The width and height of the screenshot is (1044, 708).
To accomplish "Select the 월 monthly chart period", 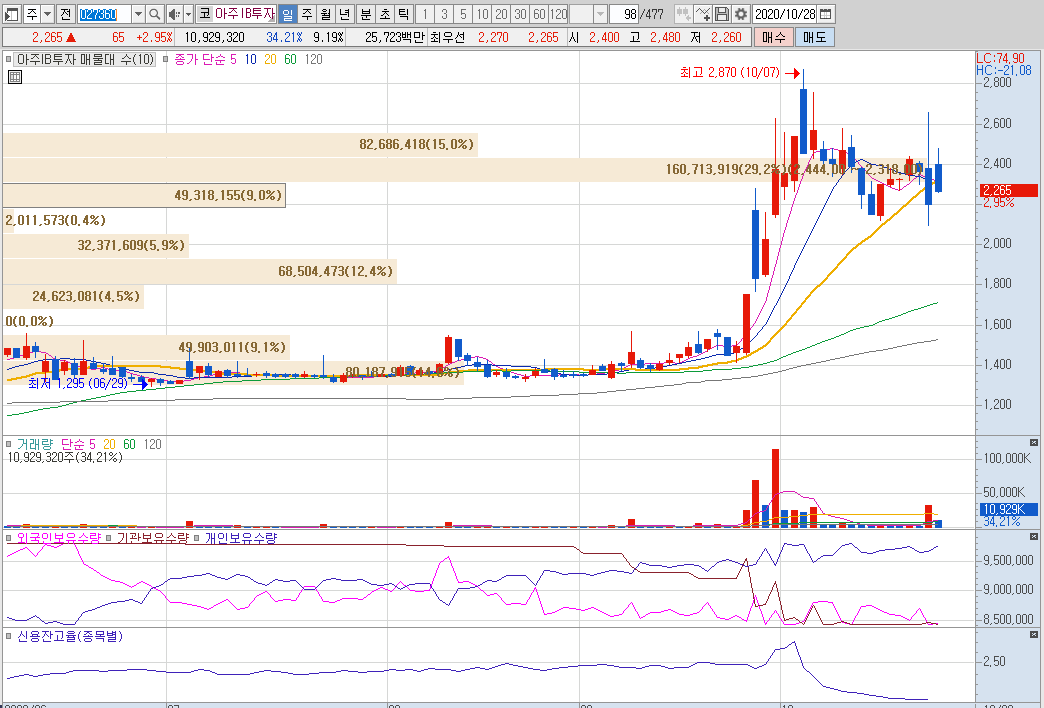I will [326, 14].
